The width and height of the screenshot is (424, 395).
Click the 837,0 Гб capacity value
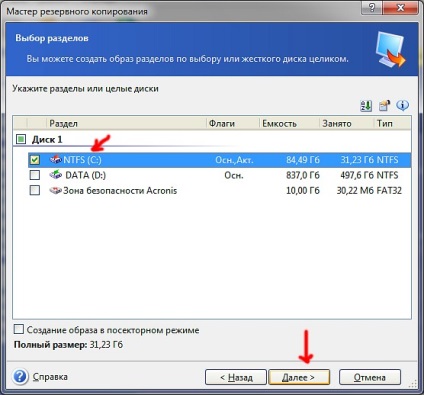pos(303,175)
